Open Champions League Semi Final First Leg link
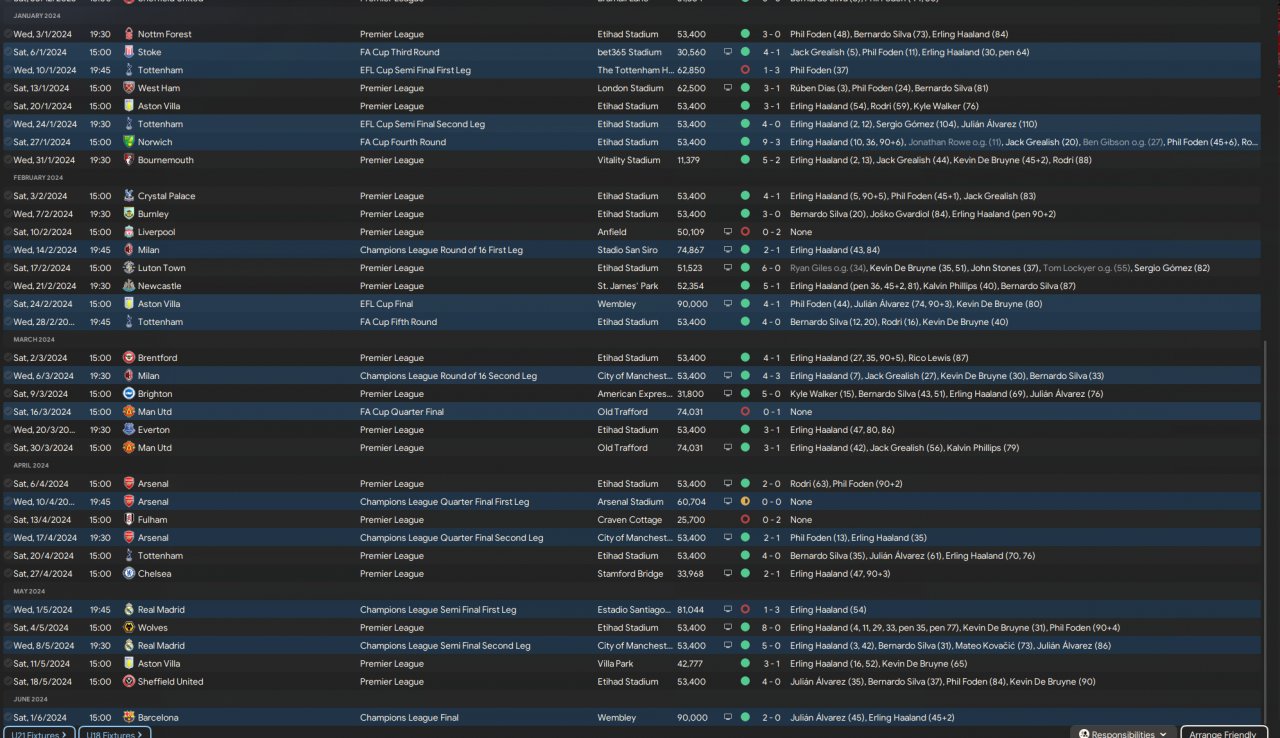The width and height of the screenshot is (1280, 738). pos(438,610)
